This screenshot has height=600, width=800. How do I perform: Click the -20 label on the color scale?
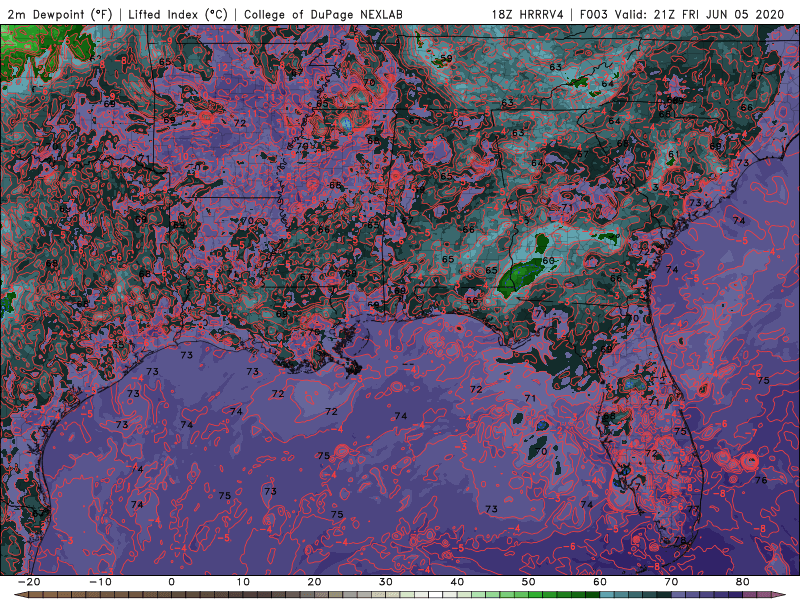pyautogui.click(x=29, y=582)
